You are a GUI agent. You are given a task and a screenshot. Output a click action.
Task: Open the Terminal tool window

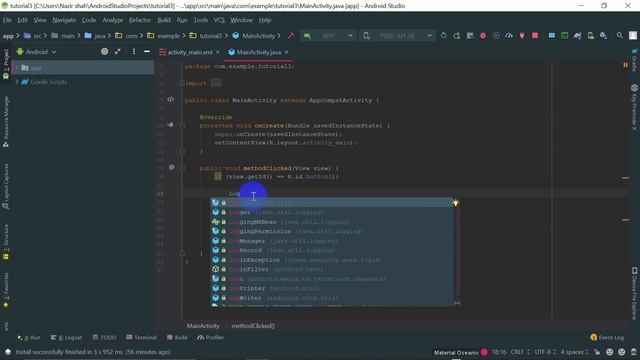[x=141, y=338]
